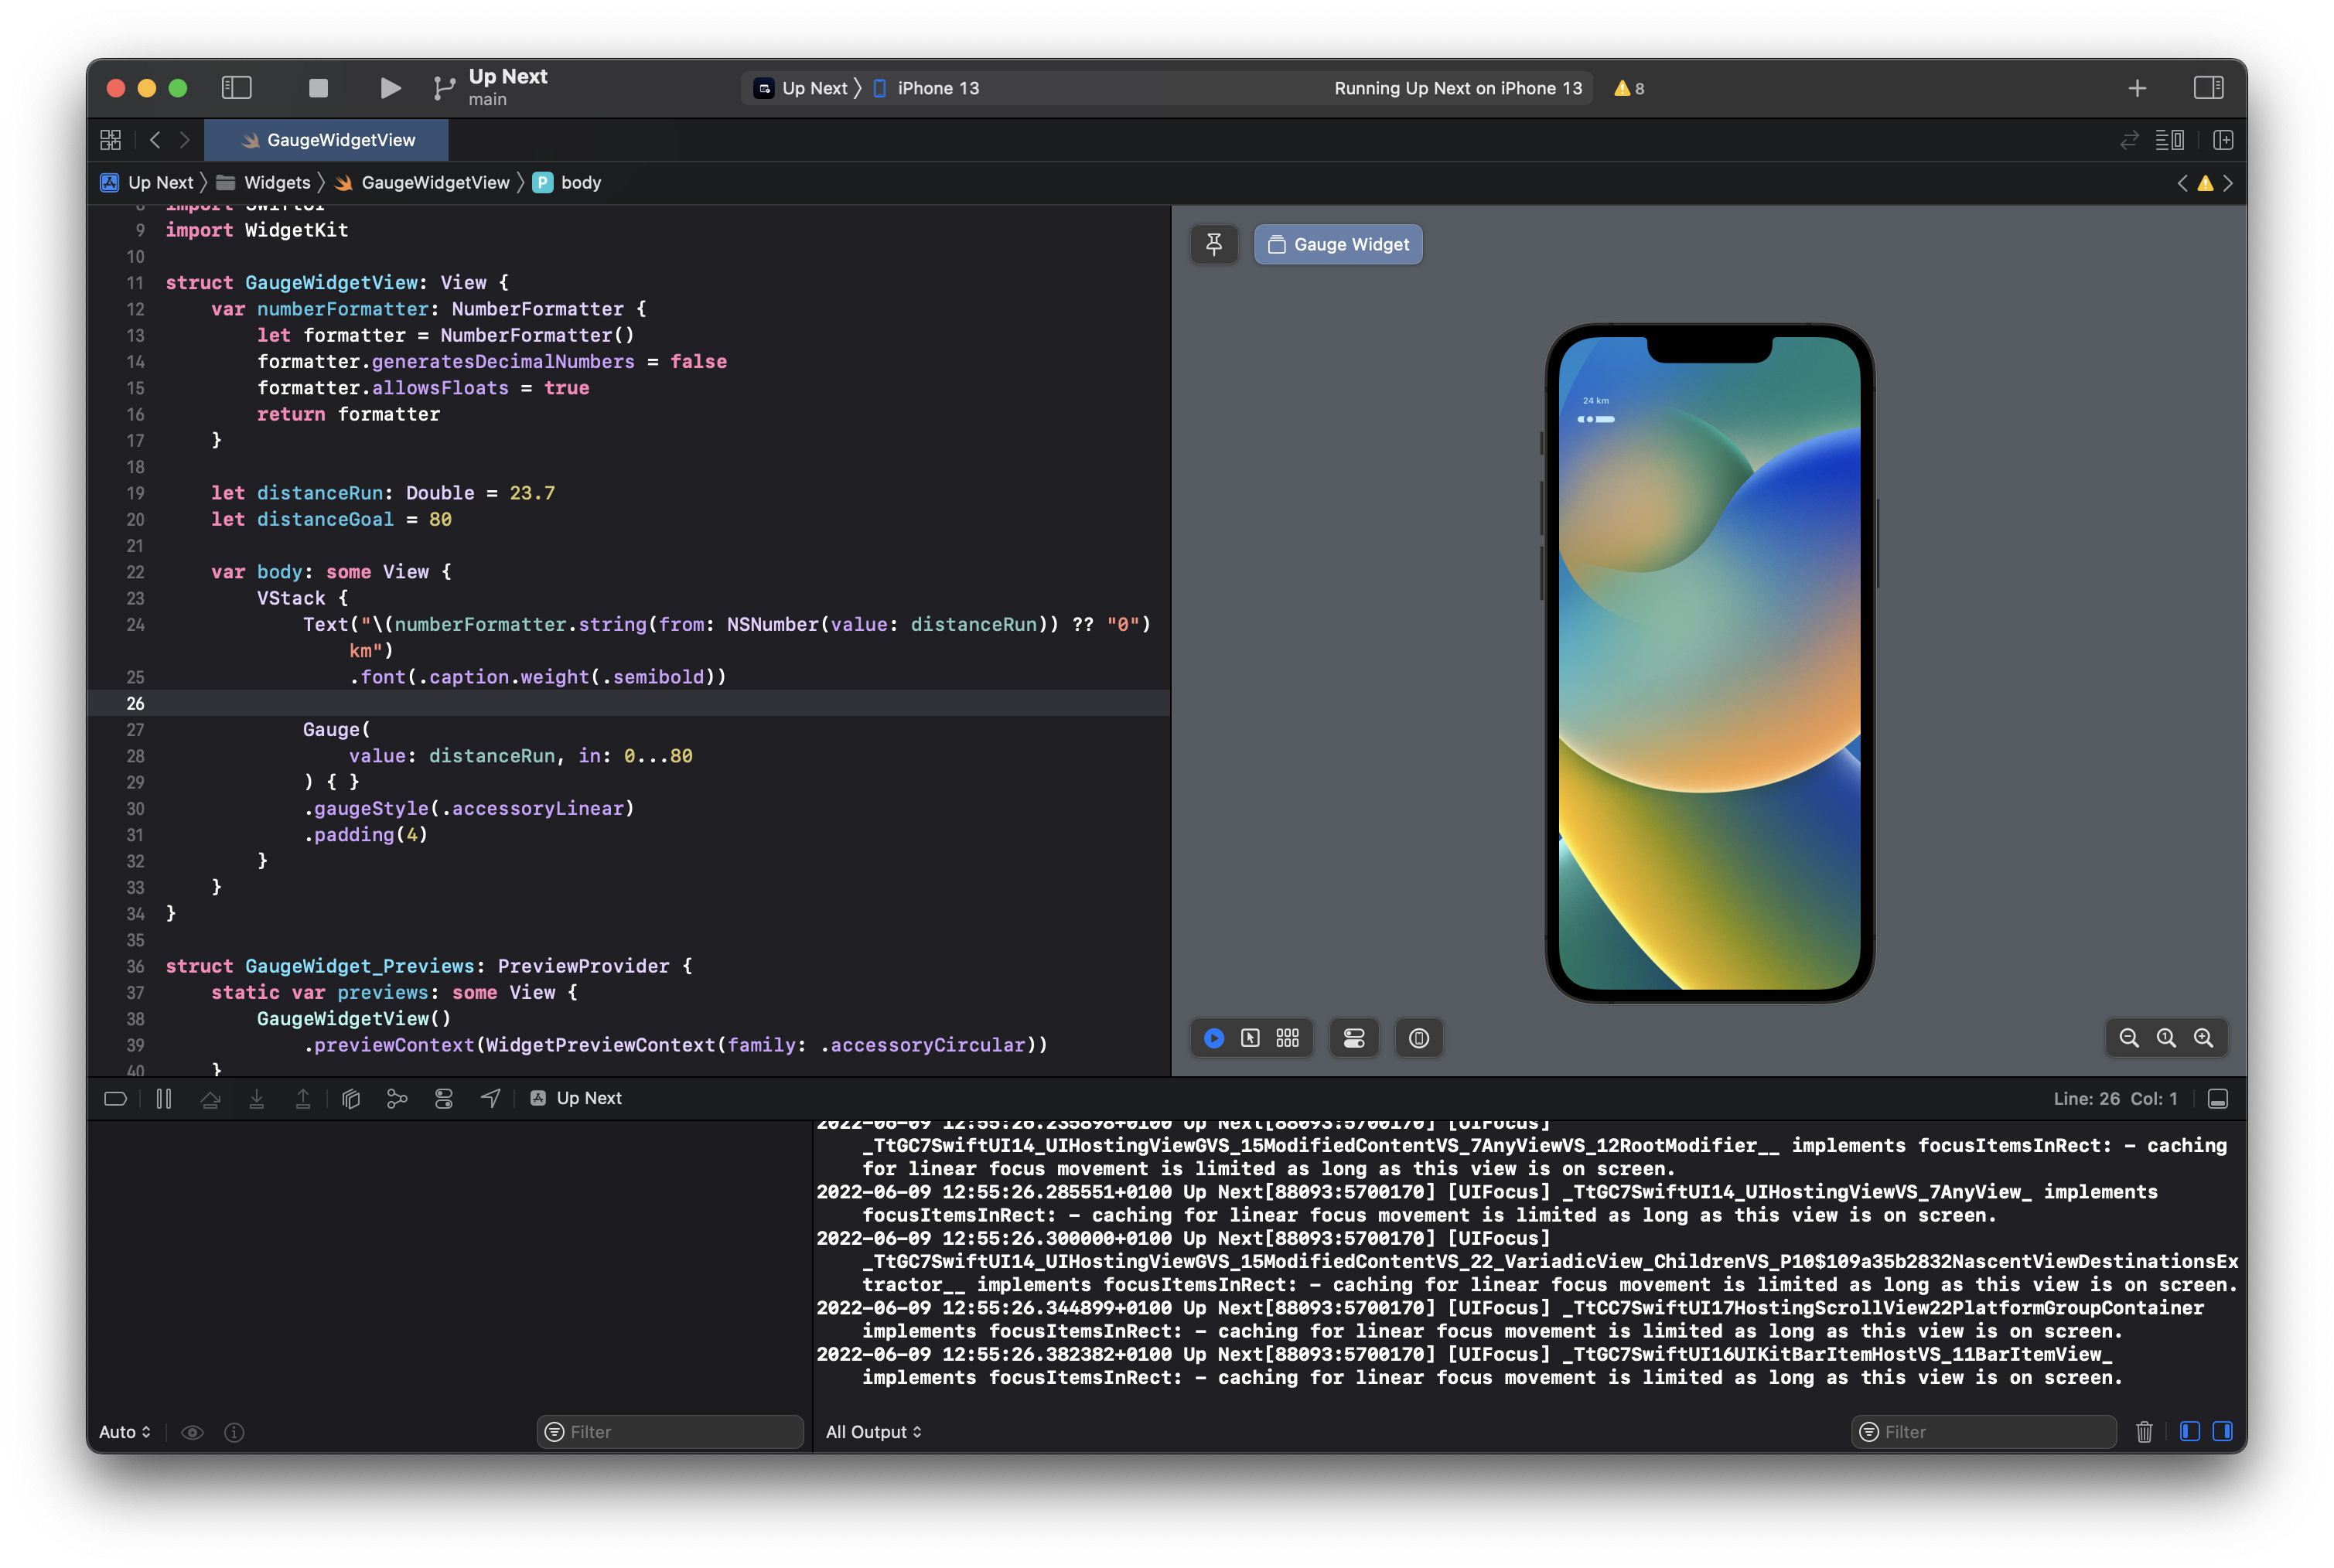
Task: Zoom out the preview canvas
Action: pyautogui.click(x=2129, y=1038)
